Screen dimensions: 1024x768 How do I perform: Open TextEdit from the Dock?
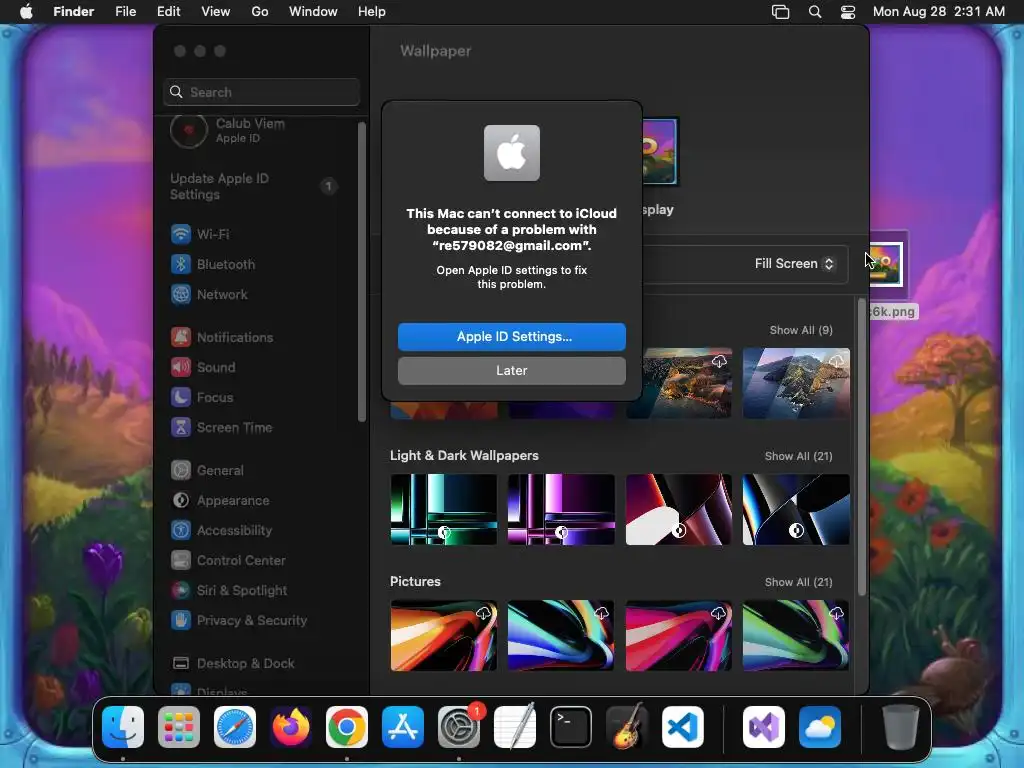[x=515, y=727]
